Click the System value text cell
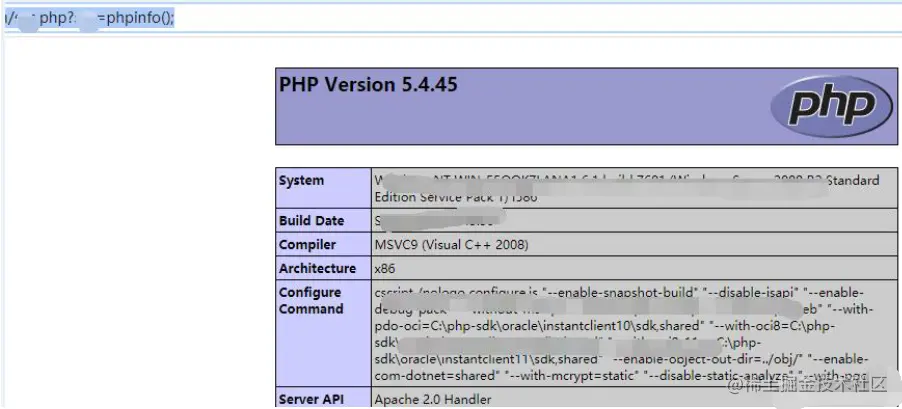902x409 pixels. click(635, 188)
